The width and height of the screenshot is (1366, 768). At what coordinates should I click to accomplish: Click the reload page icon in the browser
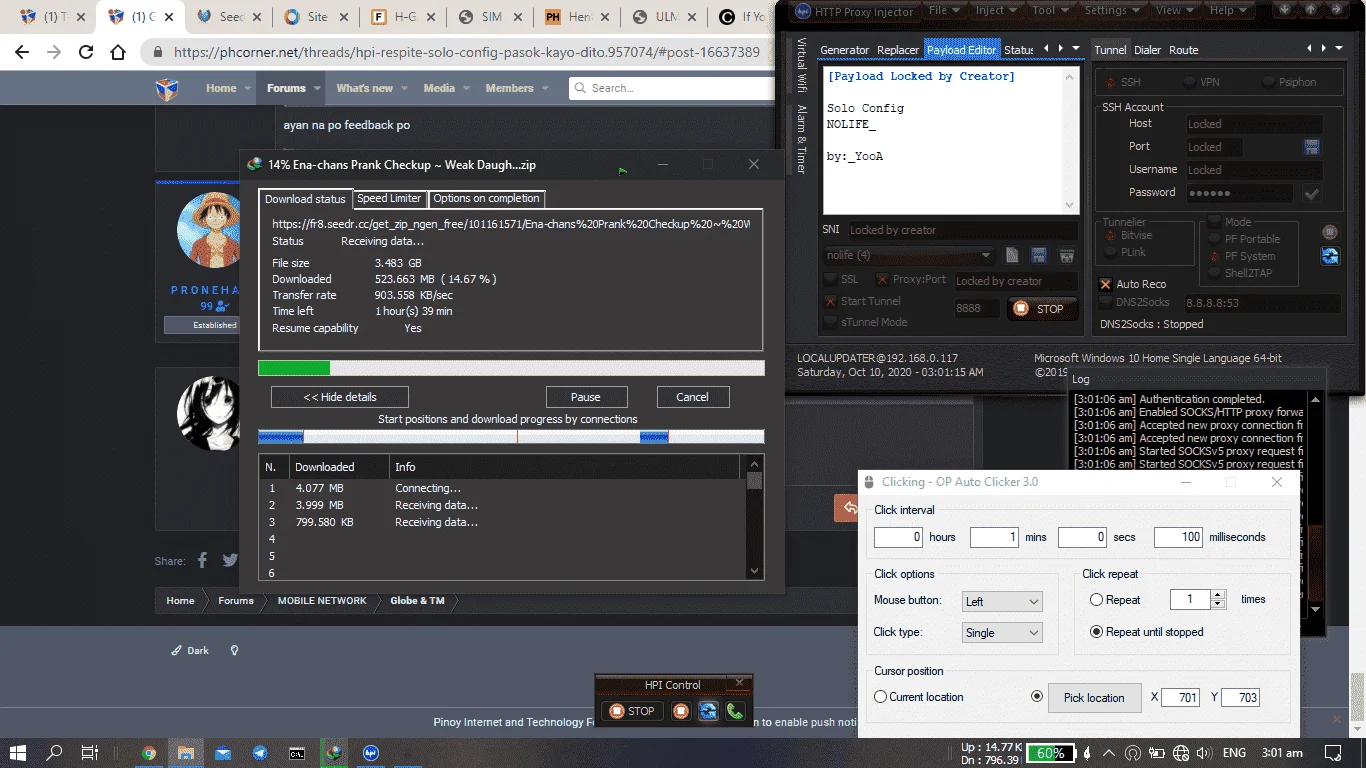click(x=86, y=52)
